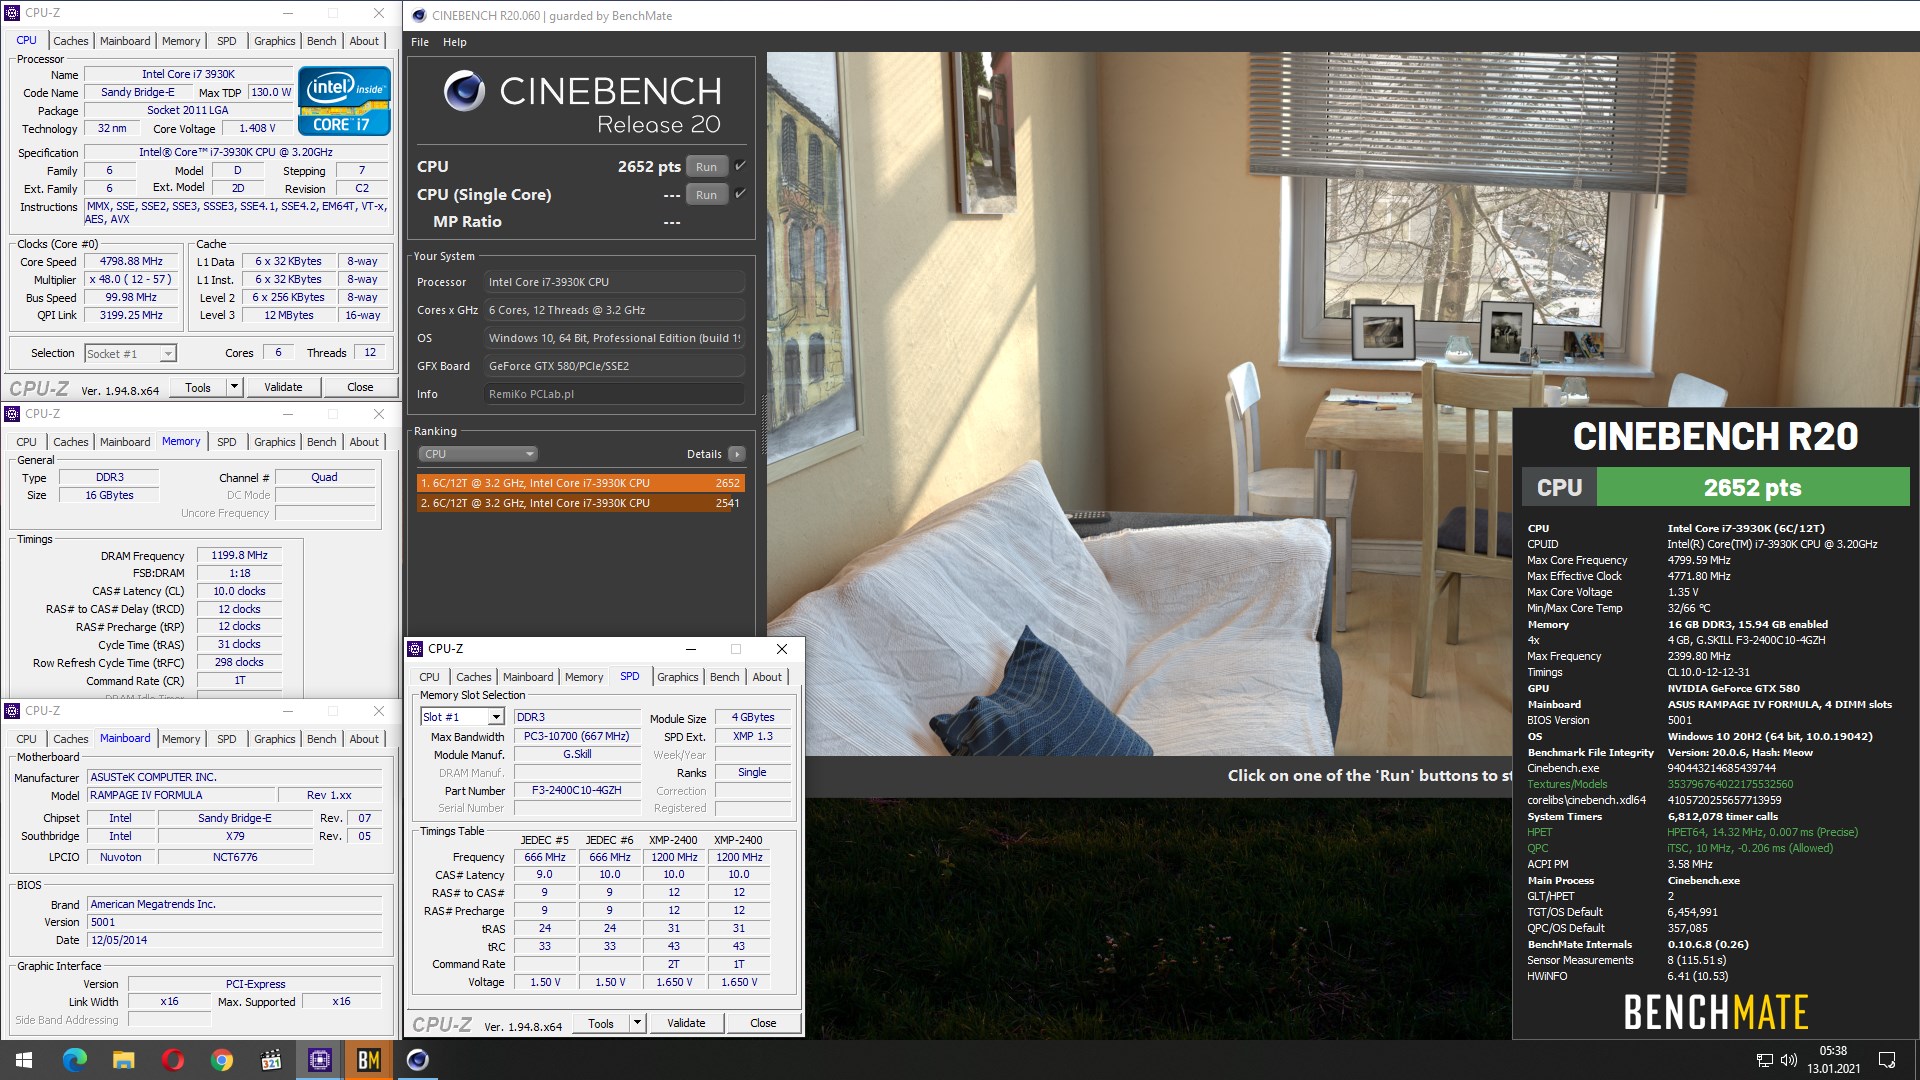Click the Processor field in Your System

click(614, 282)
